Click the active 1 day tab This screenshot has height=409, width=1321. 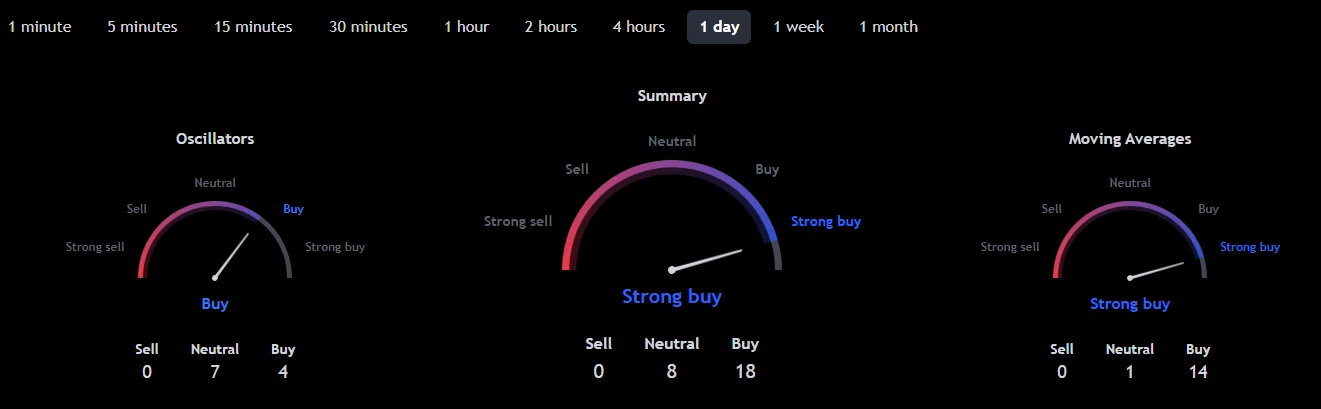tap(719, 27)
